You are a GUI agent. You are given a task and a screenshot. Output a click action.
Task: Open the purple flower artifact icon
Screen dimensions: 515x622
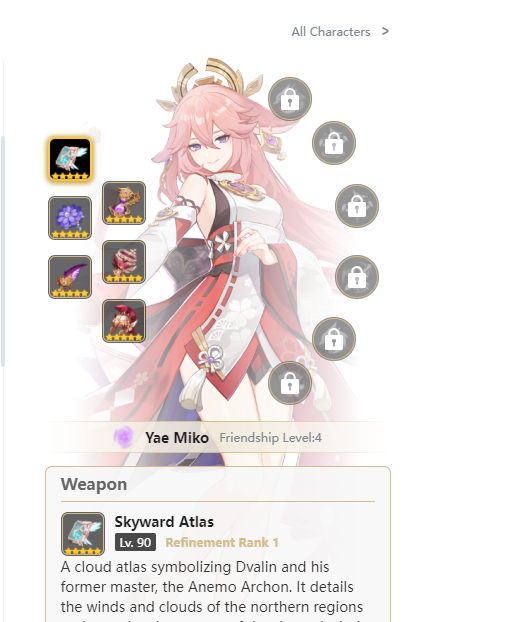pyautogui.click(x=70, y=218)
